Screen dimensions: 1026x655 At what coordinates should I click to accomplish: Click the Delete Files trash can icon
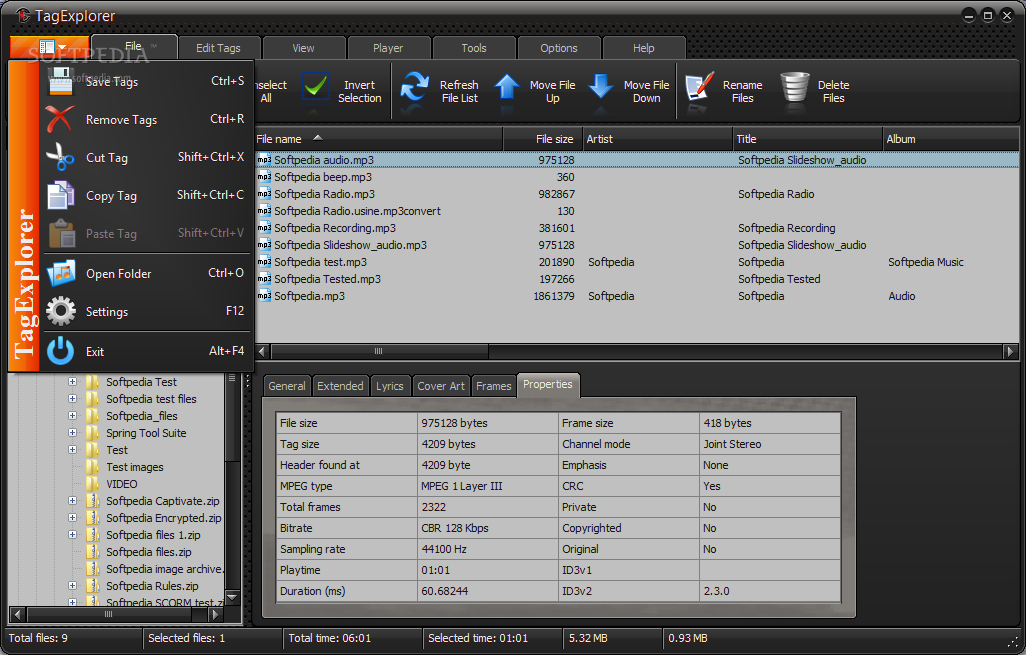point(794,87)
